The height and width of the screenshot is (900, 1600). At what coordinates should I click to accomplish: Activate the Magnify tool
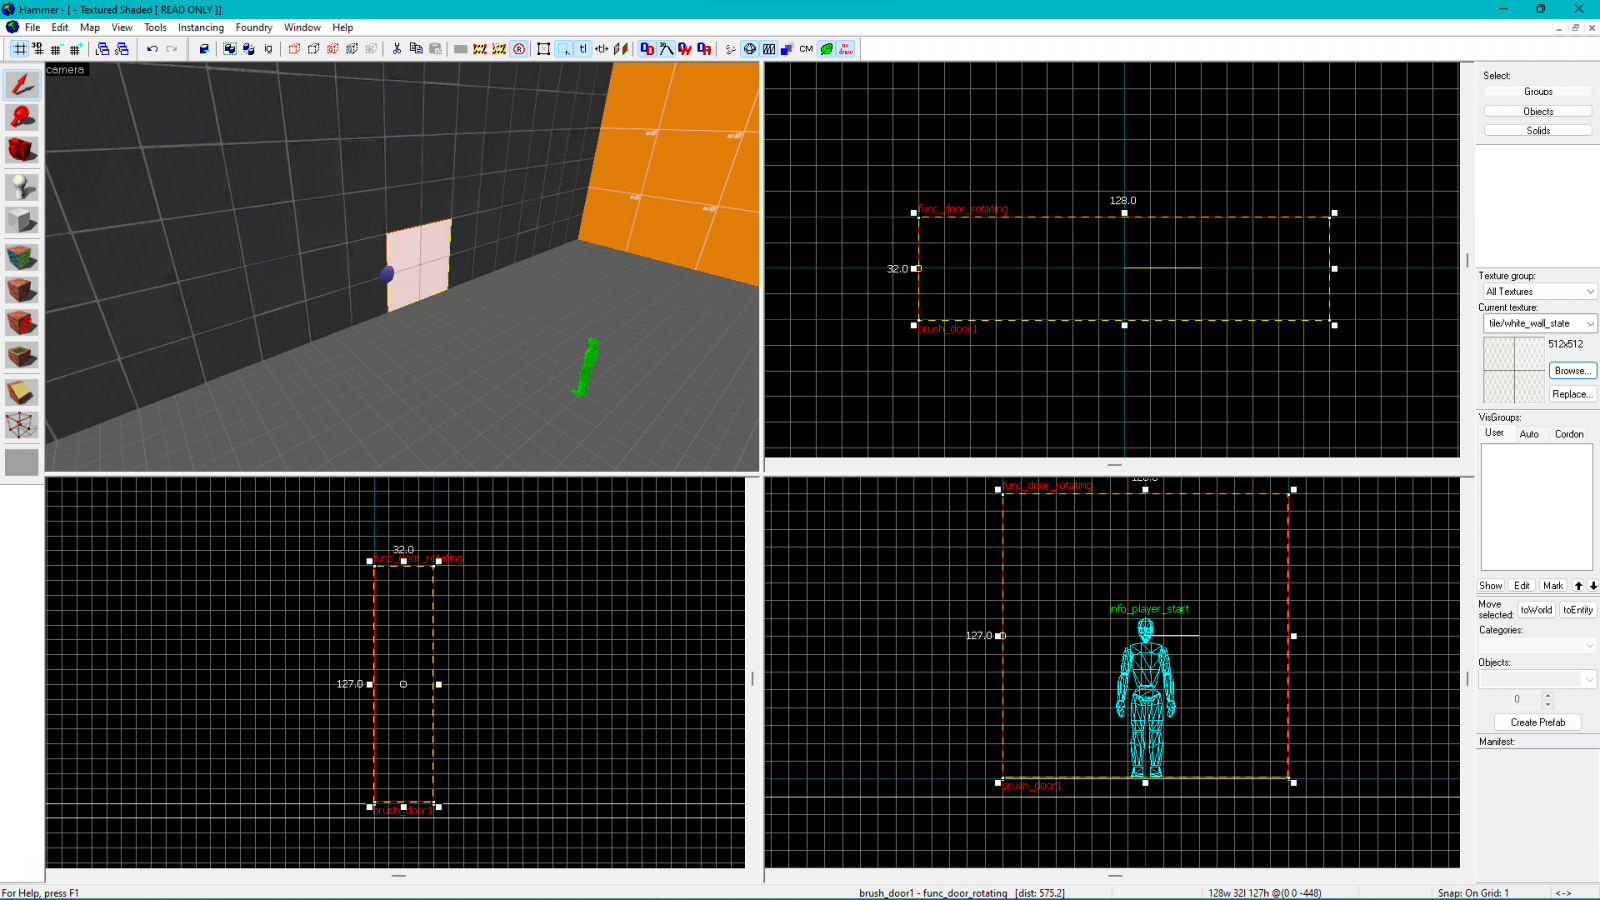(22, 117)
